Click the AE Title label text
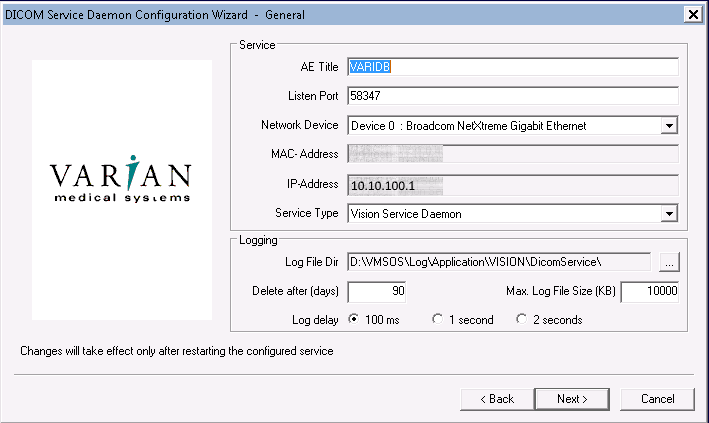The image size is (709, 423). tap(319, 67)
